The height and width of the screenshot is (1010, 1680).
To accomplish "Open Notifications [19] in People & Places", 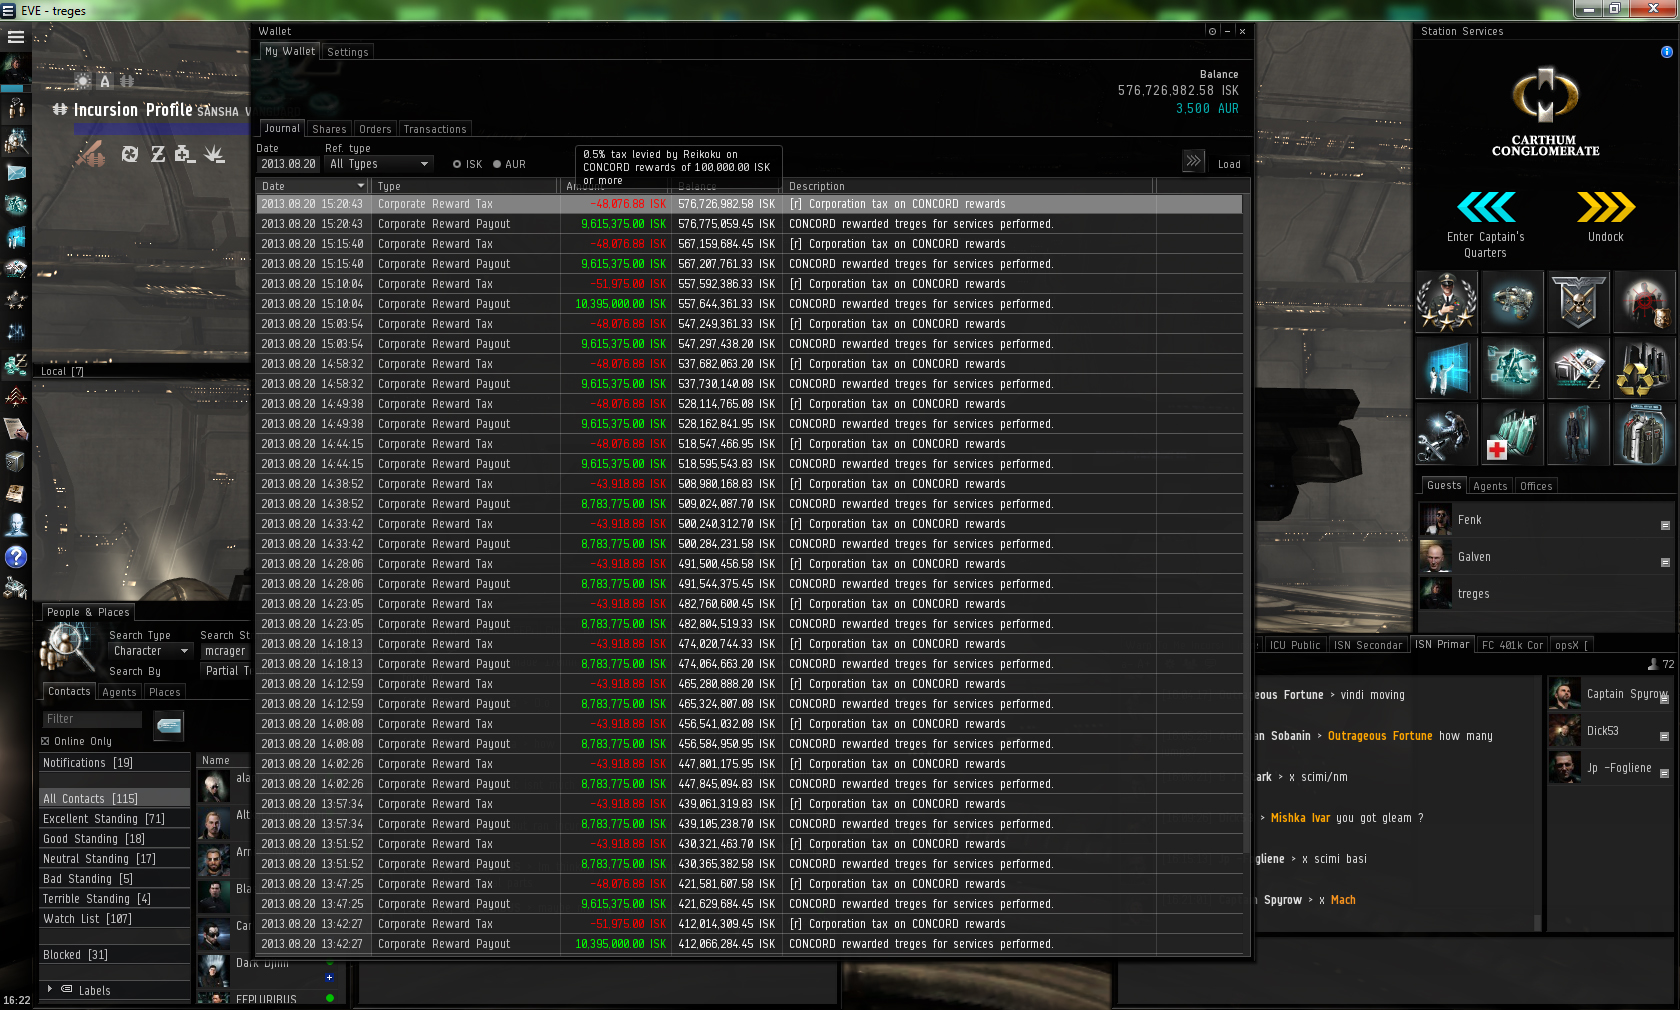I will pos(114,762).
